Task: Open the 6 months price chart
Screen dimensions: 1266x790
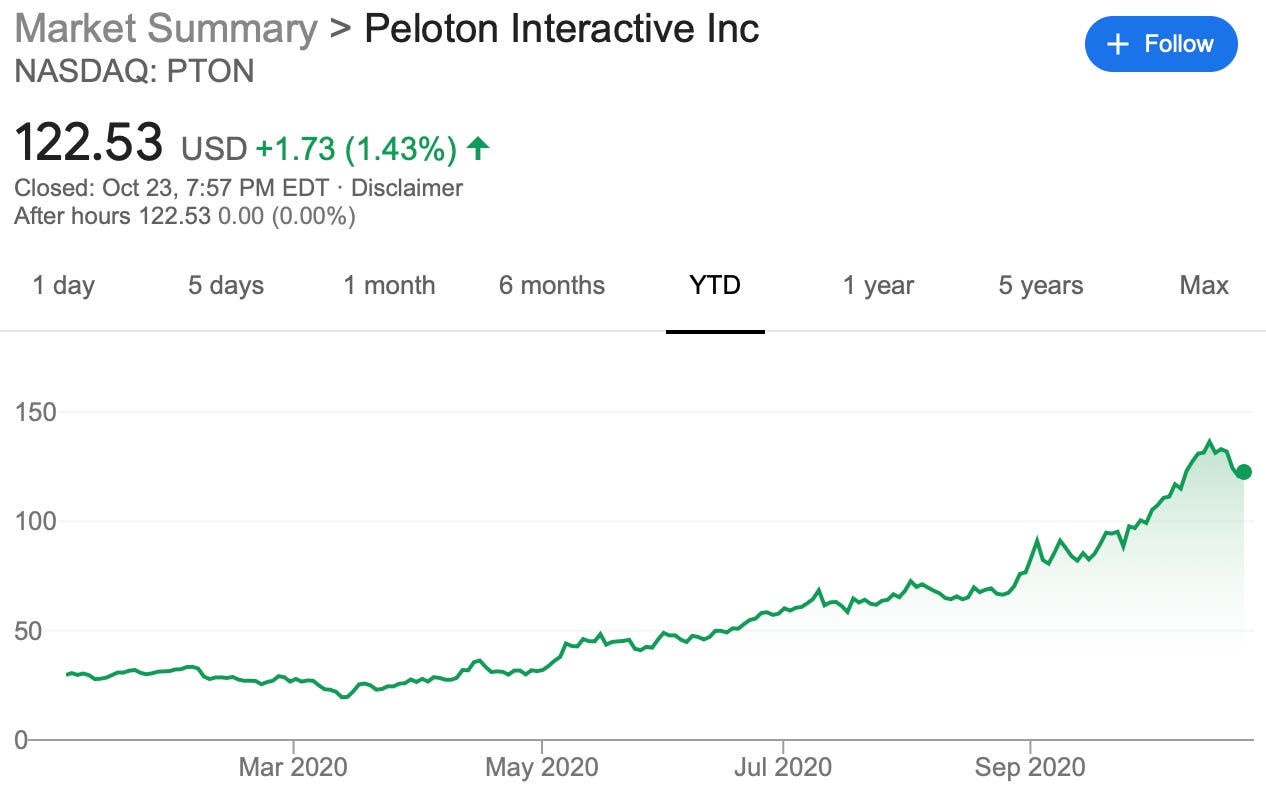Action: [551, 286]
